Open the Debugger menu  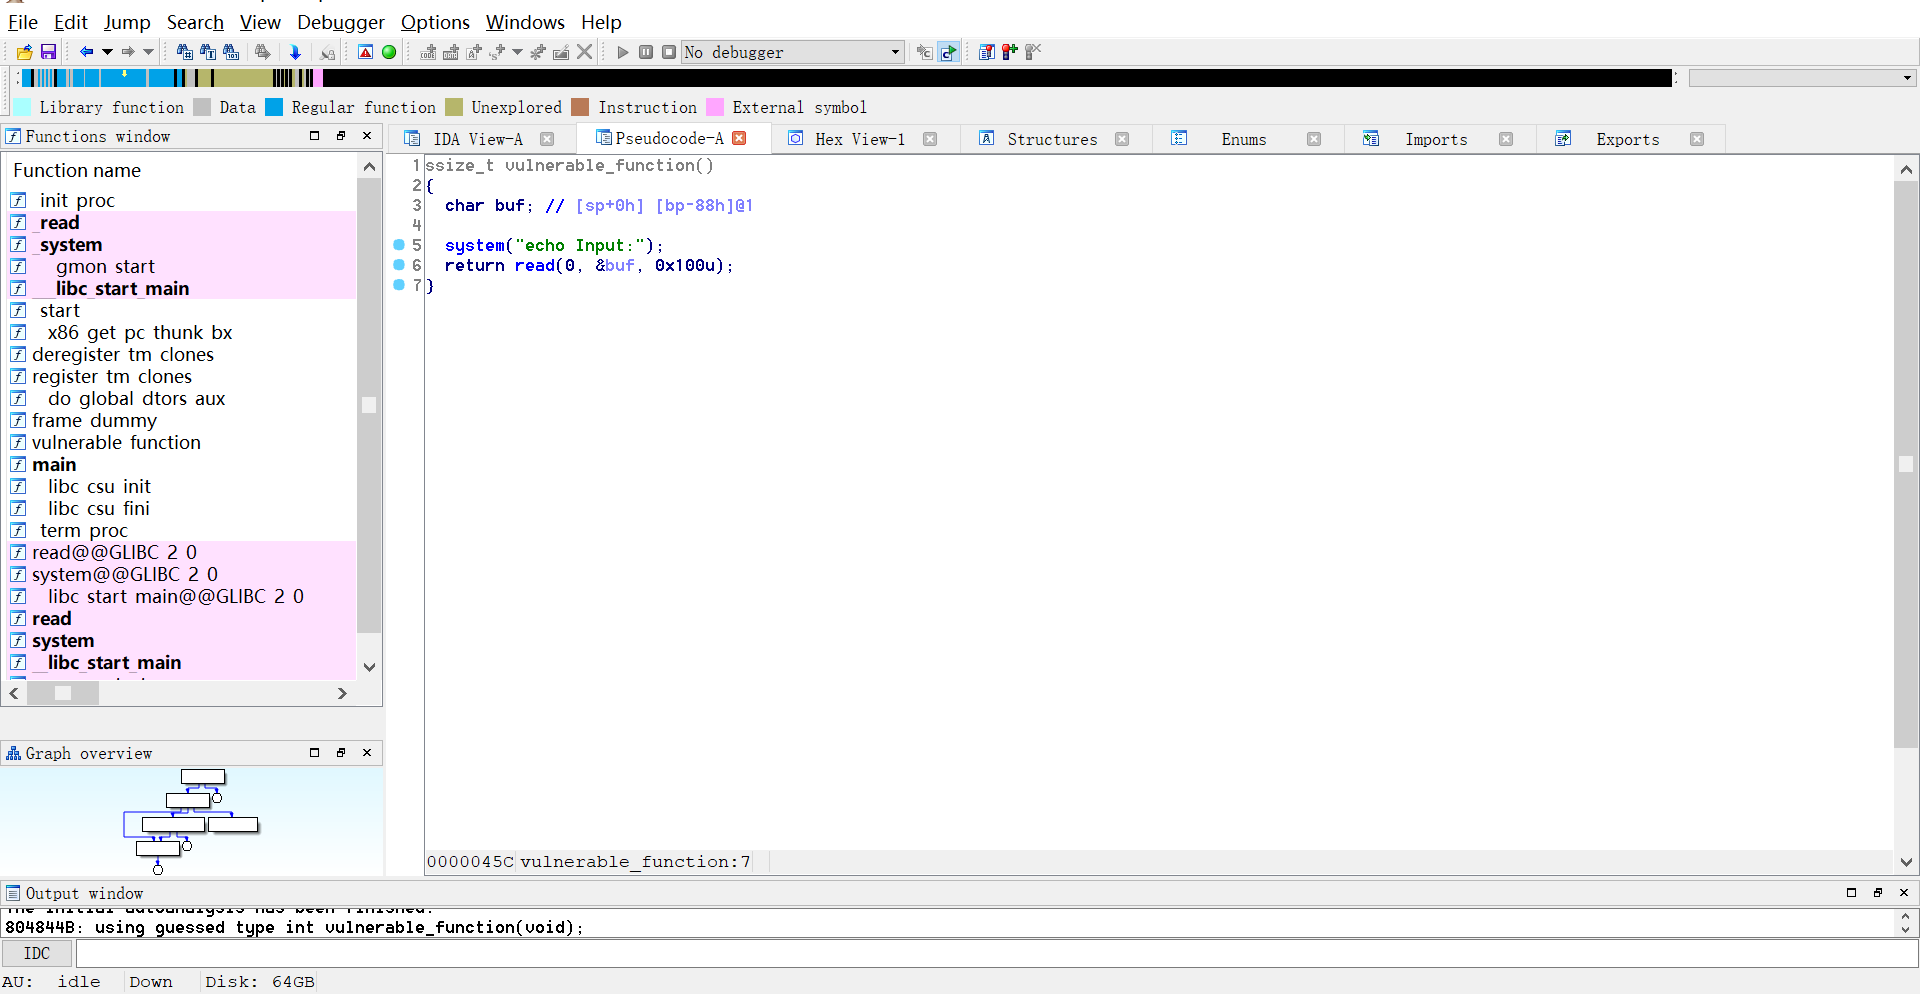coord(340,22)
